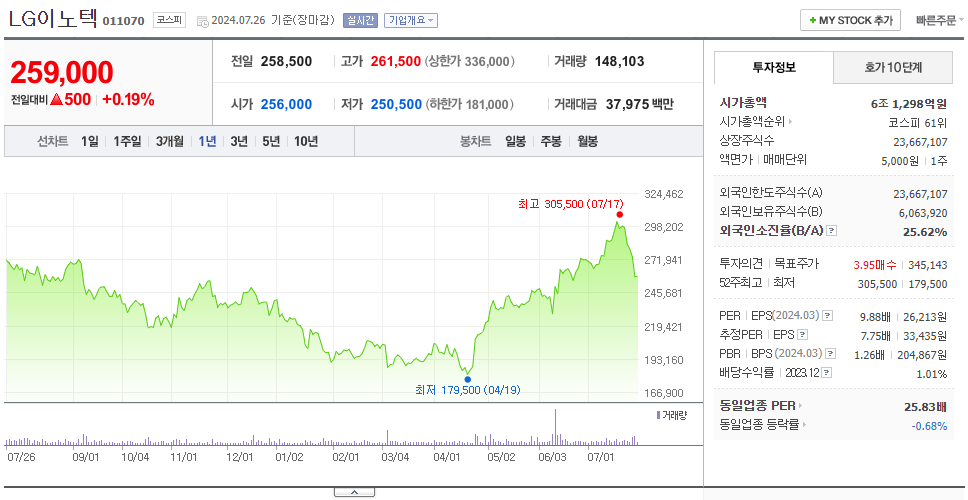Select the 3년 line chart period
The width and height of the screenshot is (968, 500).
click(239, 141)
